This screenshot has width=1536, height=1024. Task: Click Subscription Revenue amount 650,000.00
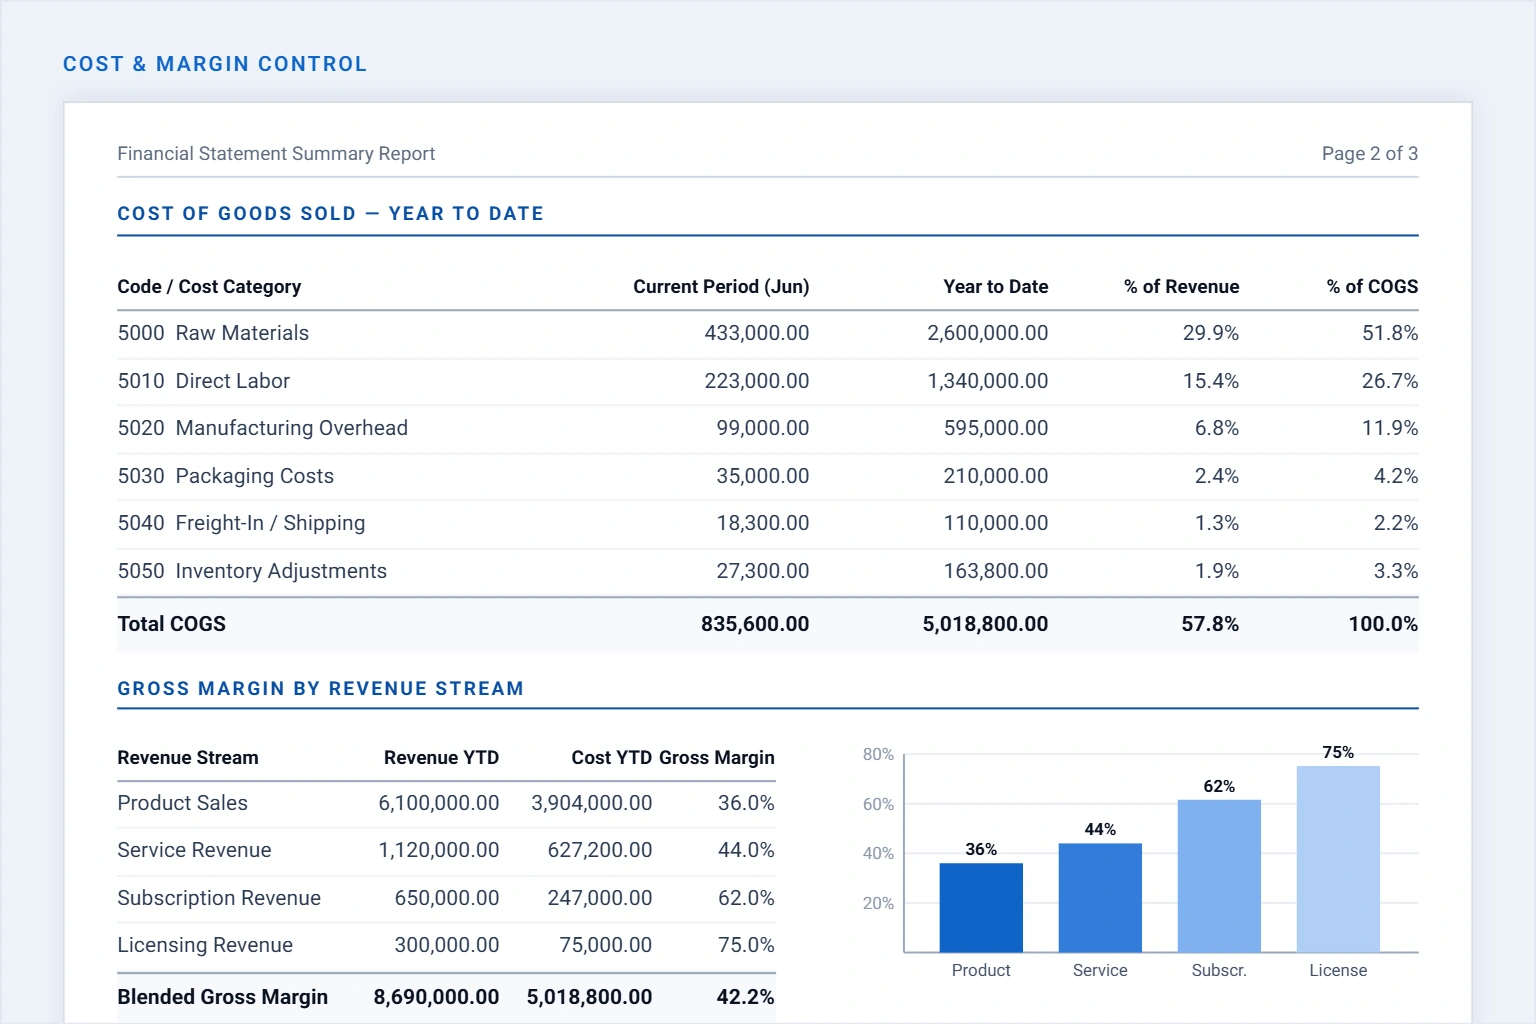tap(447, 898)
